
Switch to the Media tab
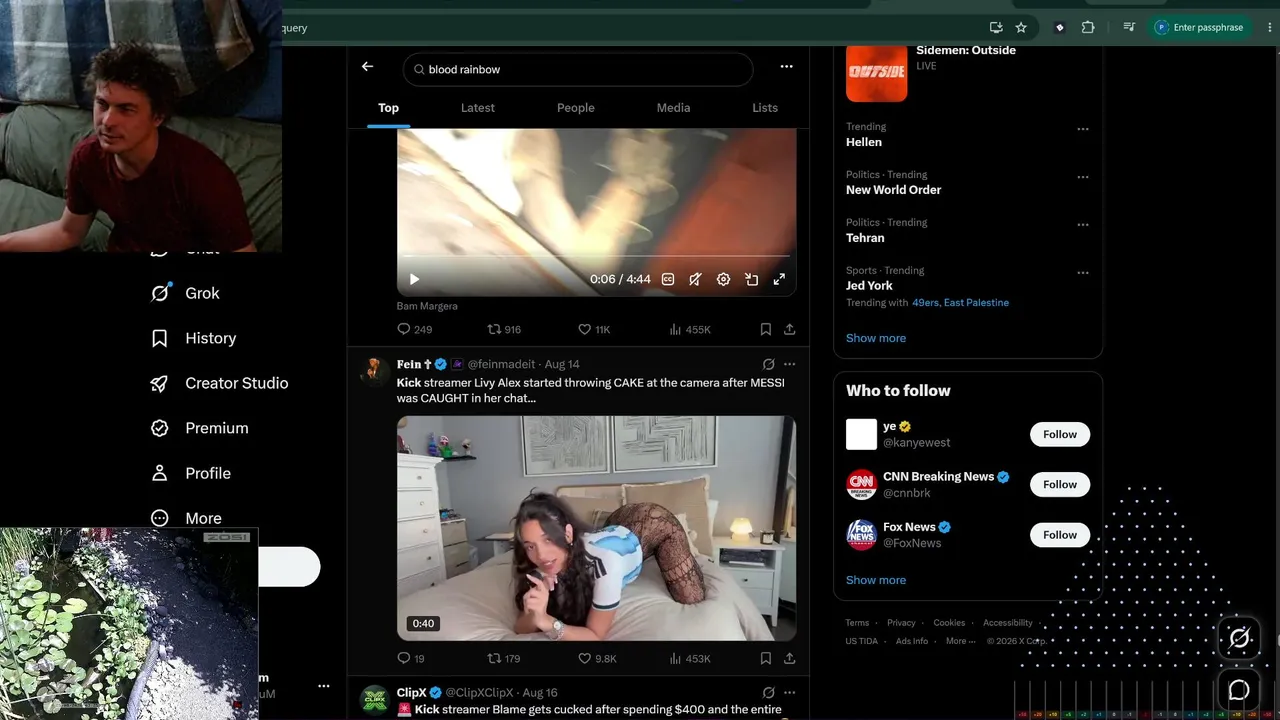(x=674, y=108)
